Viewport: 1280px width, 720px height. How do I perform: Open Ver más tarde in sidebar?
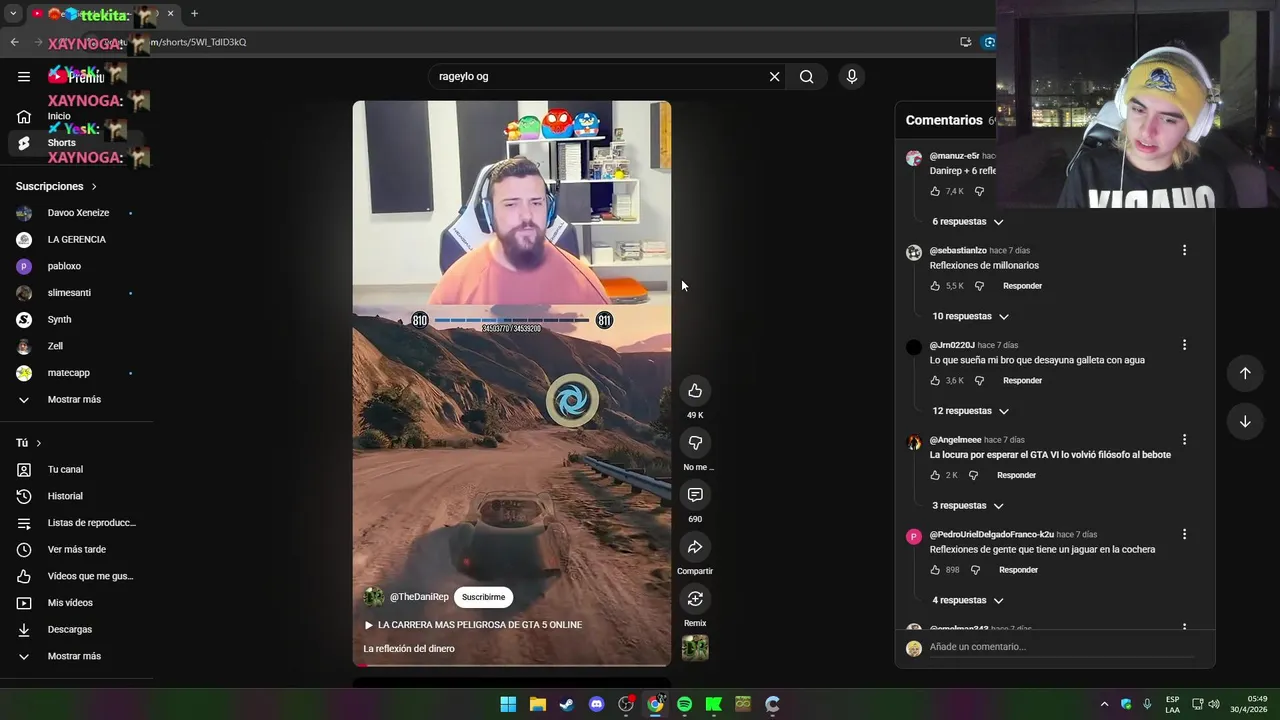76,550
